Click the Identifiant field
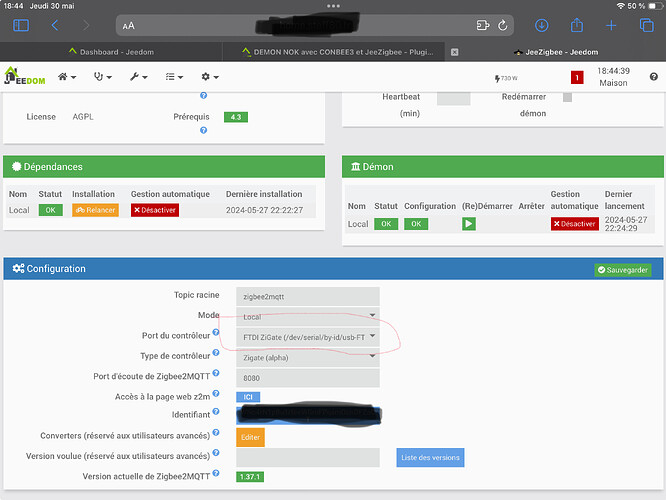 309,415
